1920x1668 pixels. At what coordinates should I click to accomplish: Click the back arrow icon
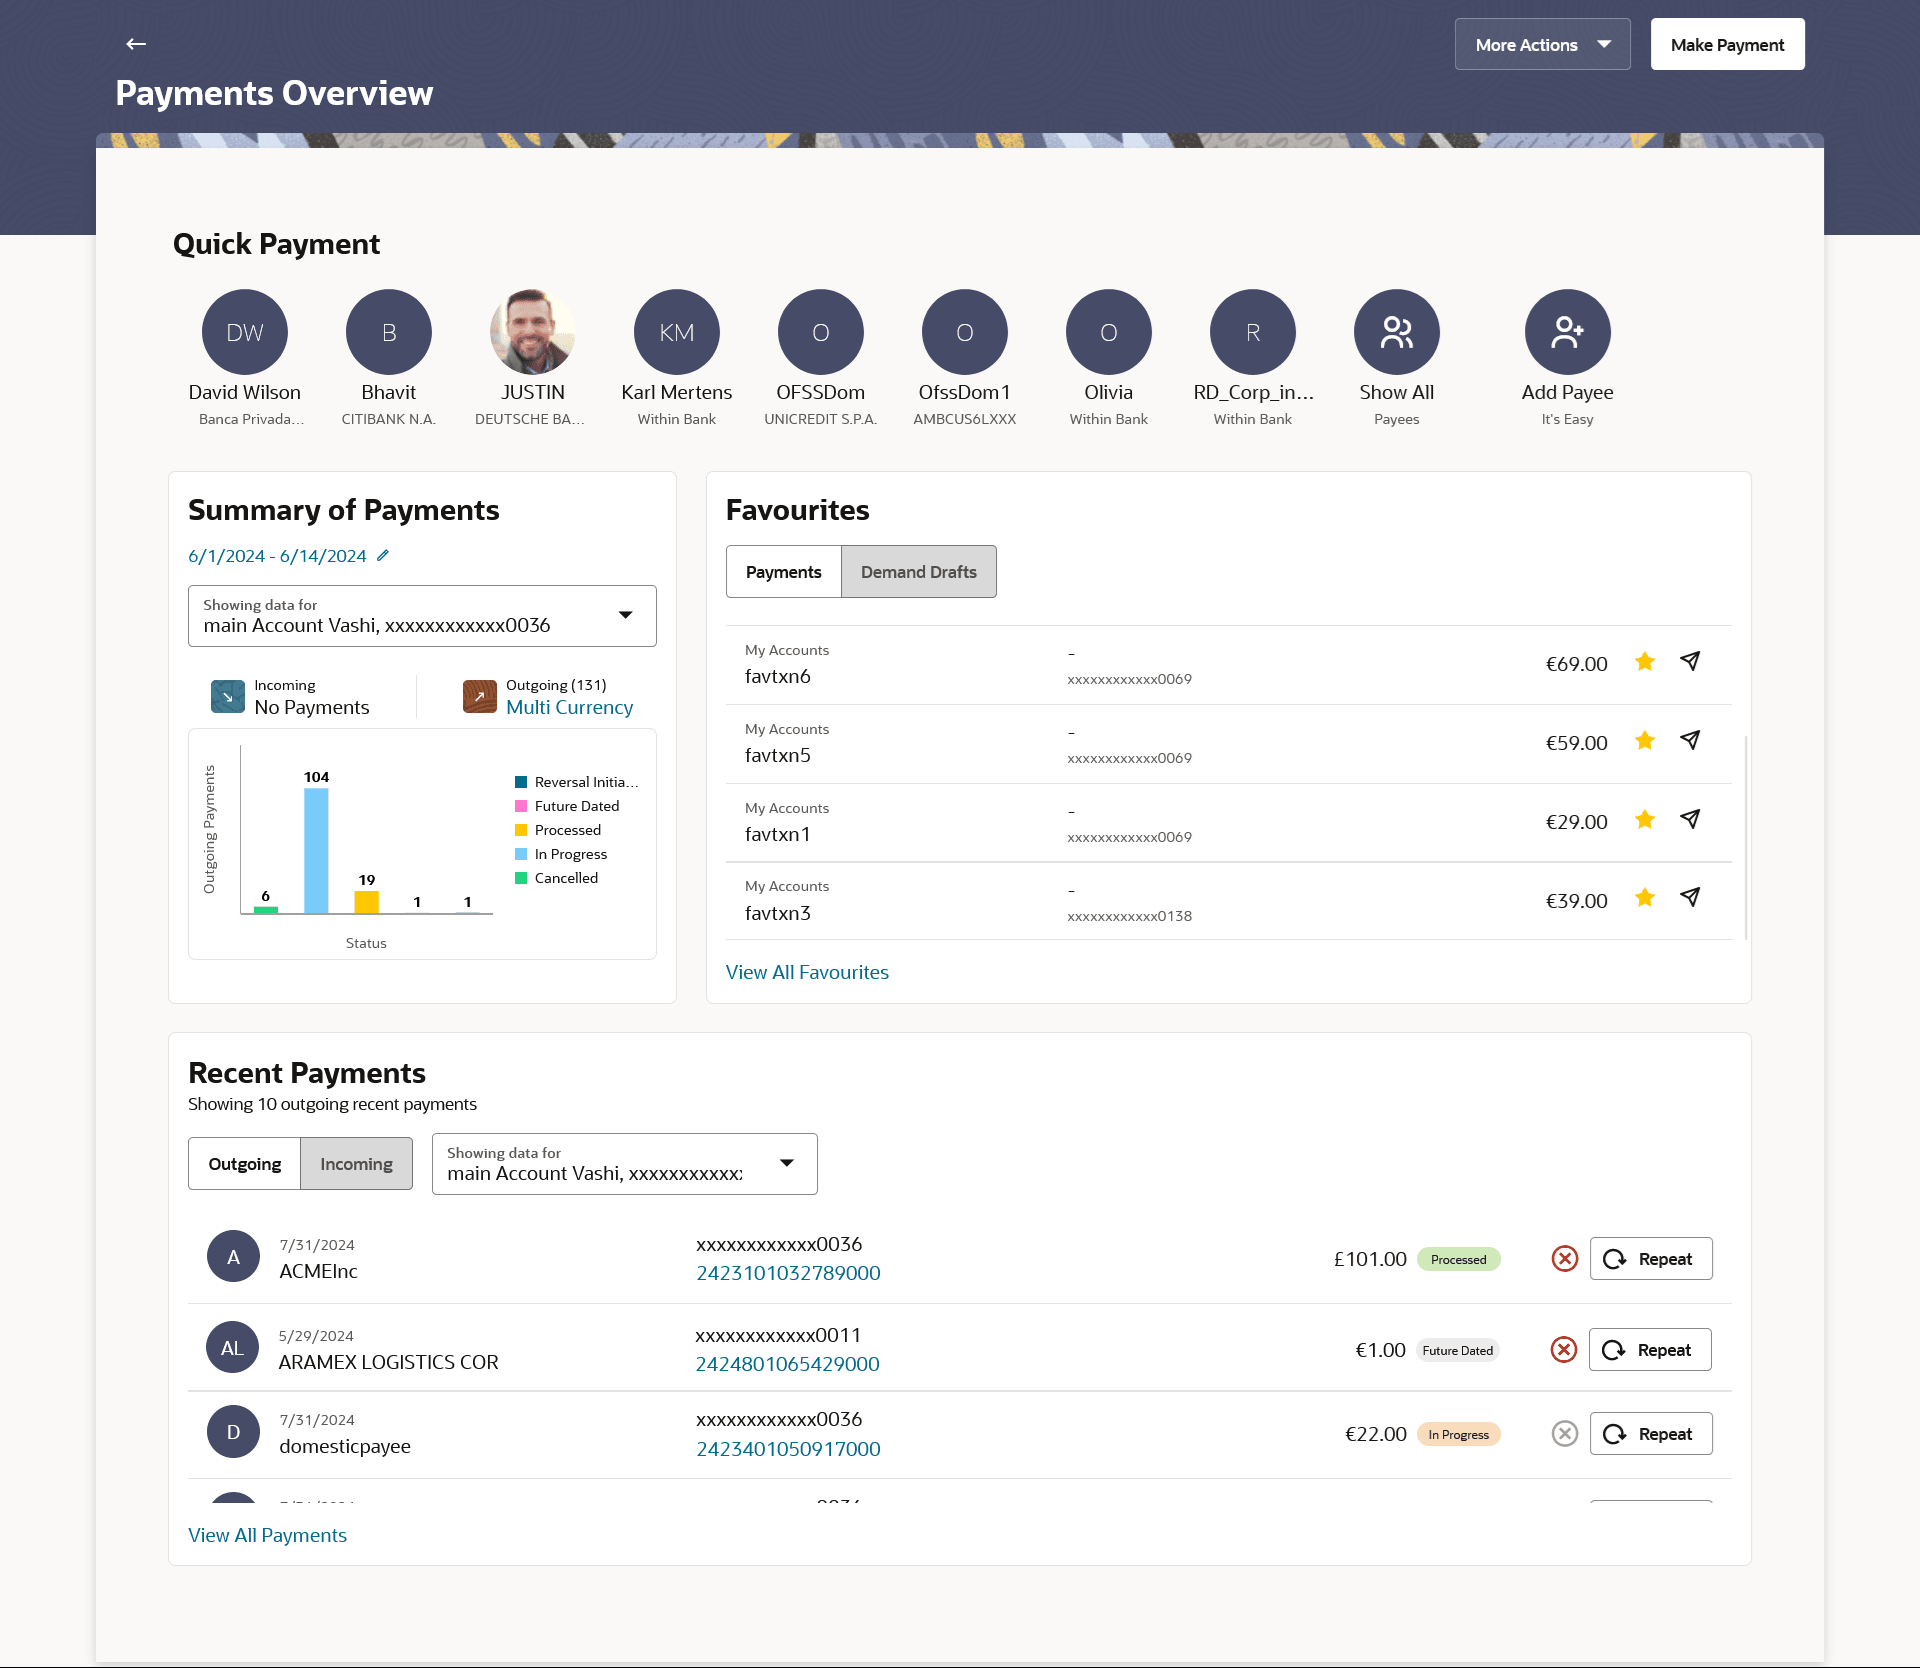pyautogui.click(x=136, y=44)
